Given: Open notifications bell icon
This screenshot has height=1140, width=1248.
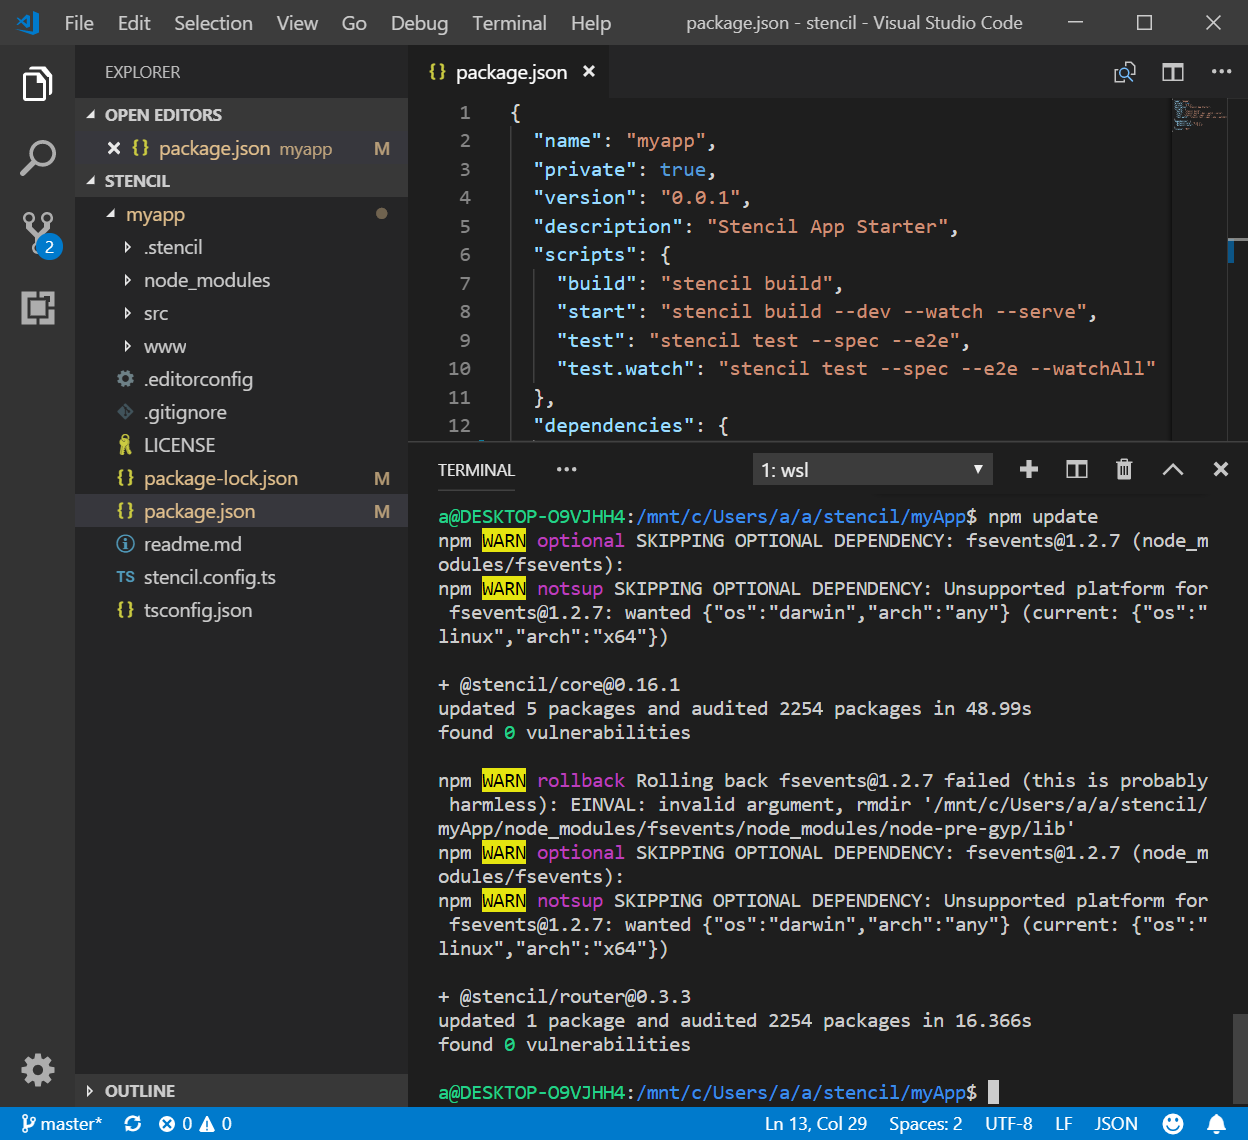Looking at the screenshot, I should [x=1217, y=1124].
